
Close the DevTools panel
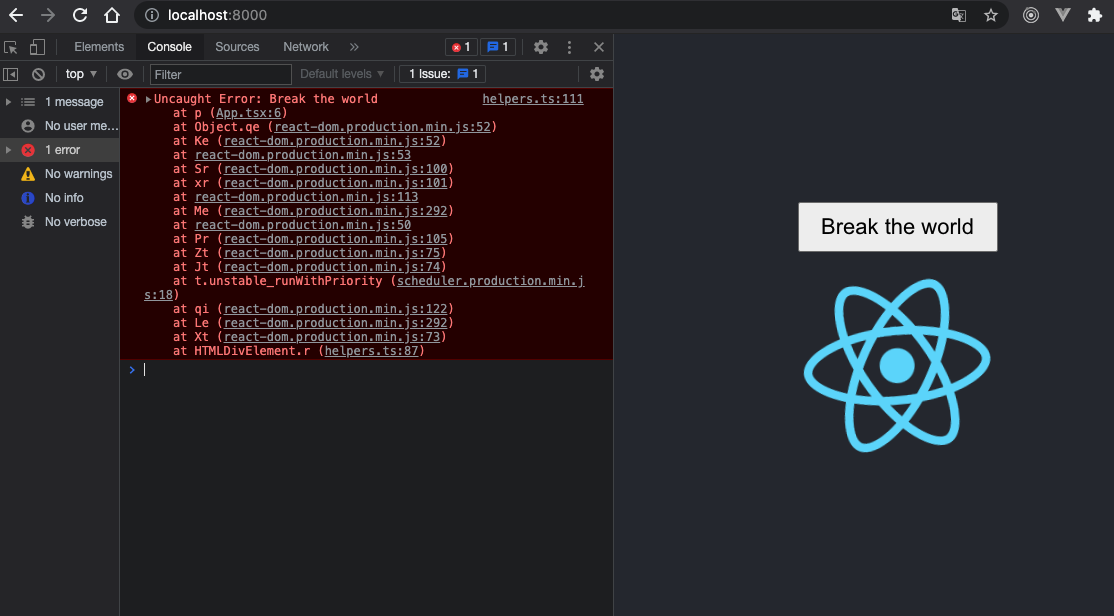(x=599, y=47)
